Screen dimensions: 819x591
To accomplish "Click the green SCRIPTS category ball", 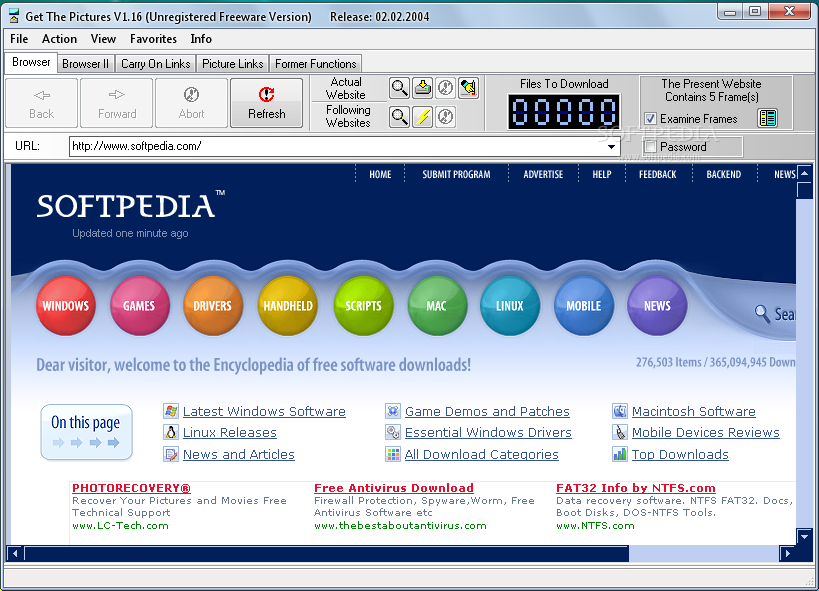I will click(x=363, y=306).
